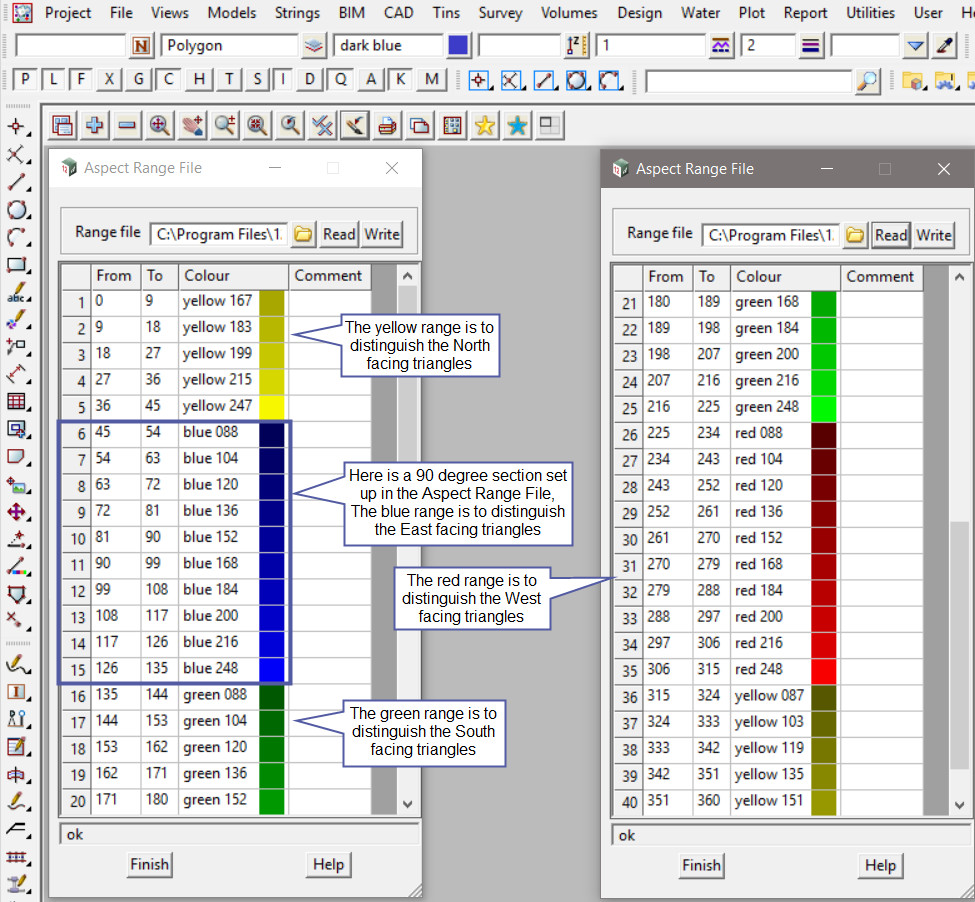Click the minus icon in view toolbar
The width and height of the screenshot is (975, 902).
coord(127,125)
